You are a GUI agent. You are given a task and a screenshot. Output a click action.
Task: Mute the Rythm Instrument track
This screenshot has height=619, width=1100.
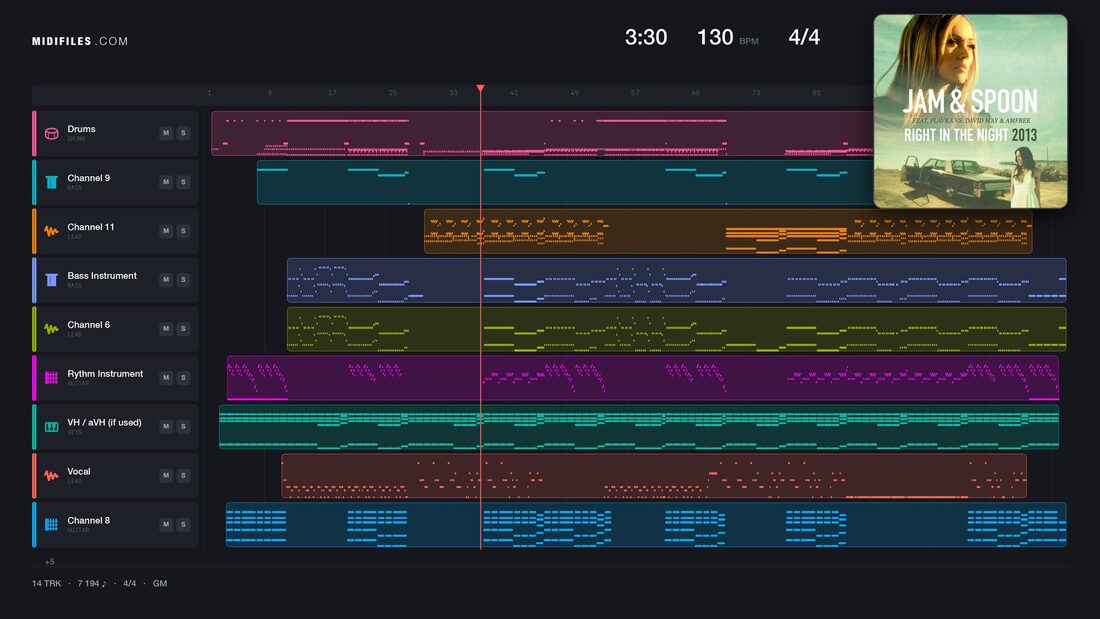(x=166, y=378)
